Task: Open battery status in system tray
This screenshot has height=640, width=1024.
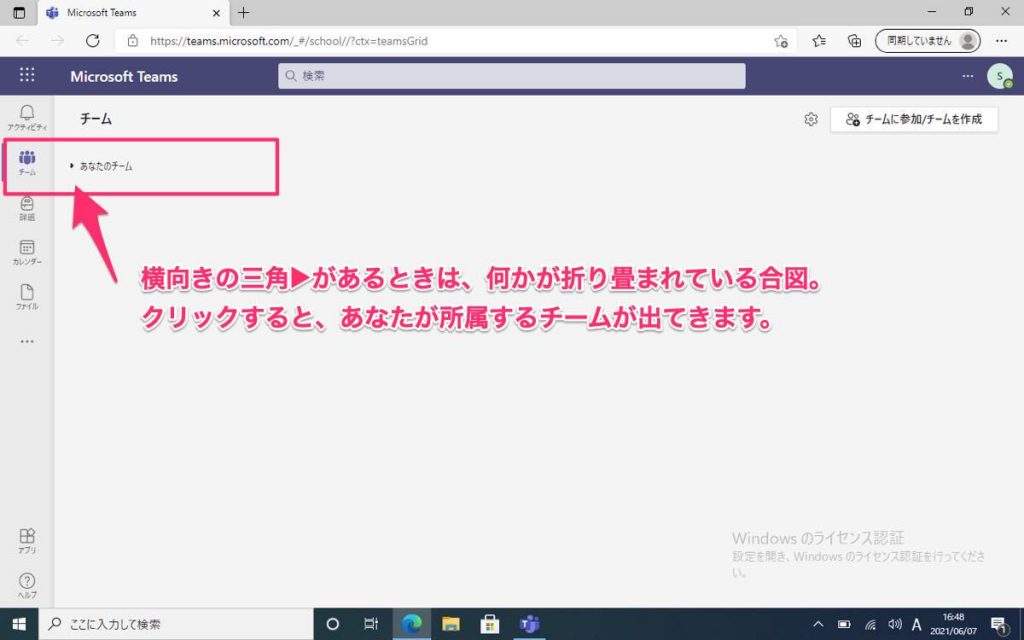Action: 844,624
